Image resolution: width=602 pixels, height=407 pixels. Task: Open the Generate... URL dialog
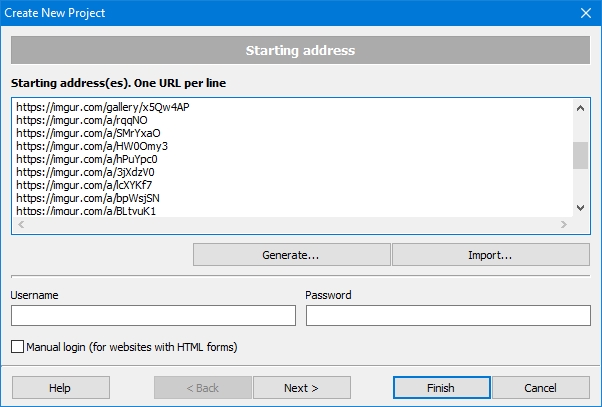[x=291, y=255]
